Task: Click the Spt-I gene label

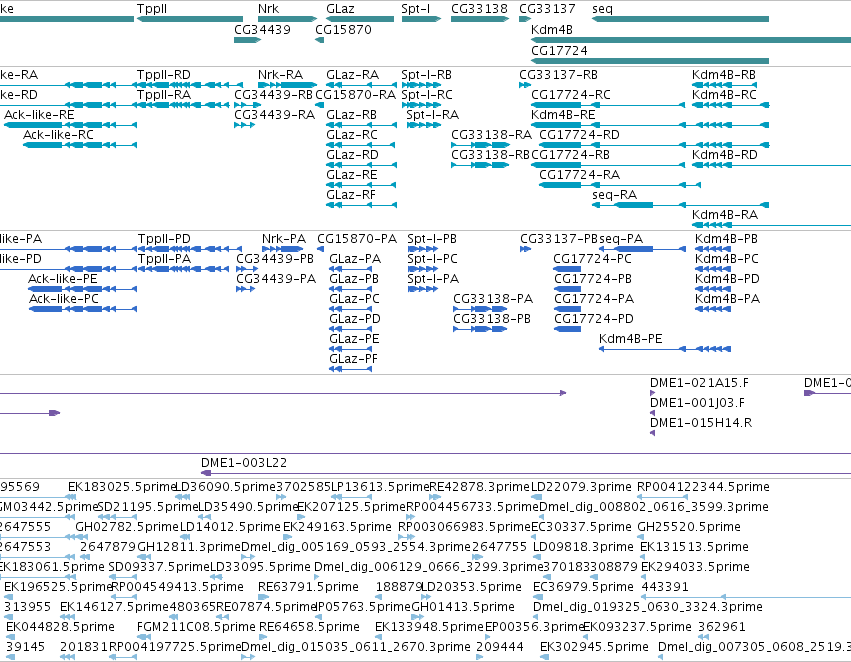Action: (x=416, y=9)
